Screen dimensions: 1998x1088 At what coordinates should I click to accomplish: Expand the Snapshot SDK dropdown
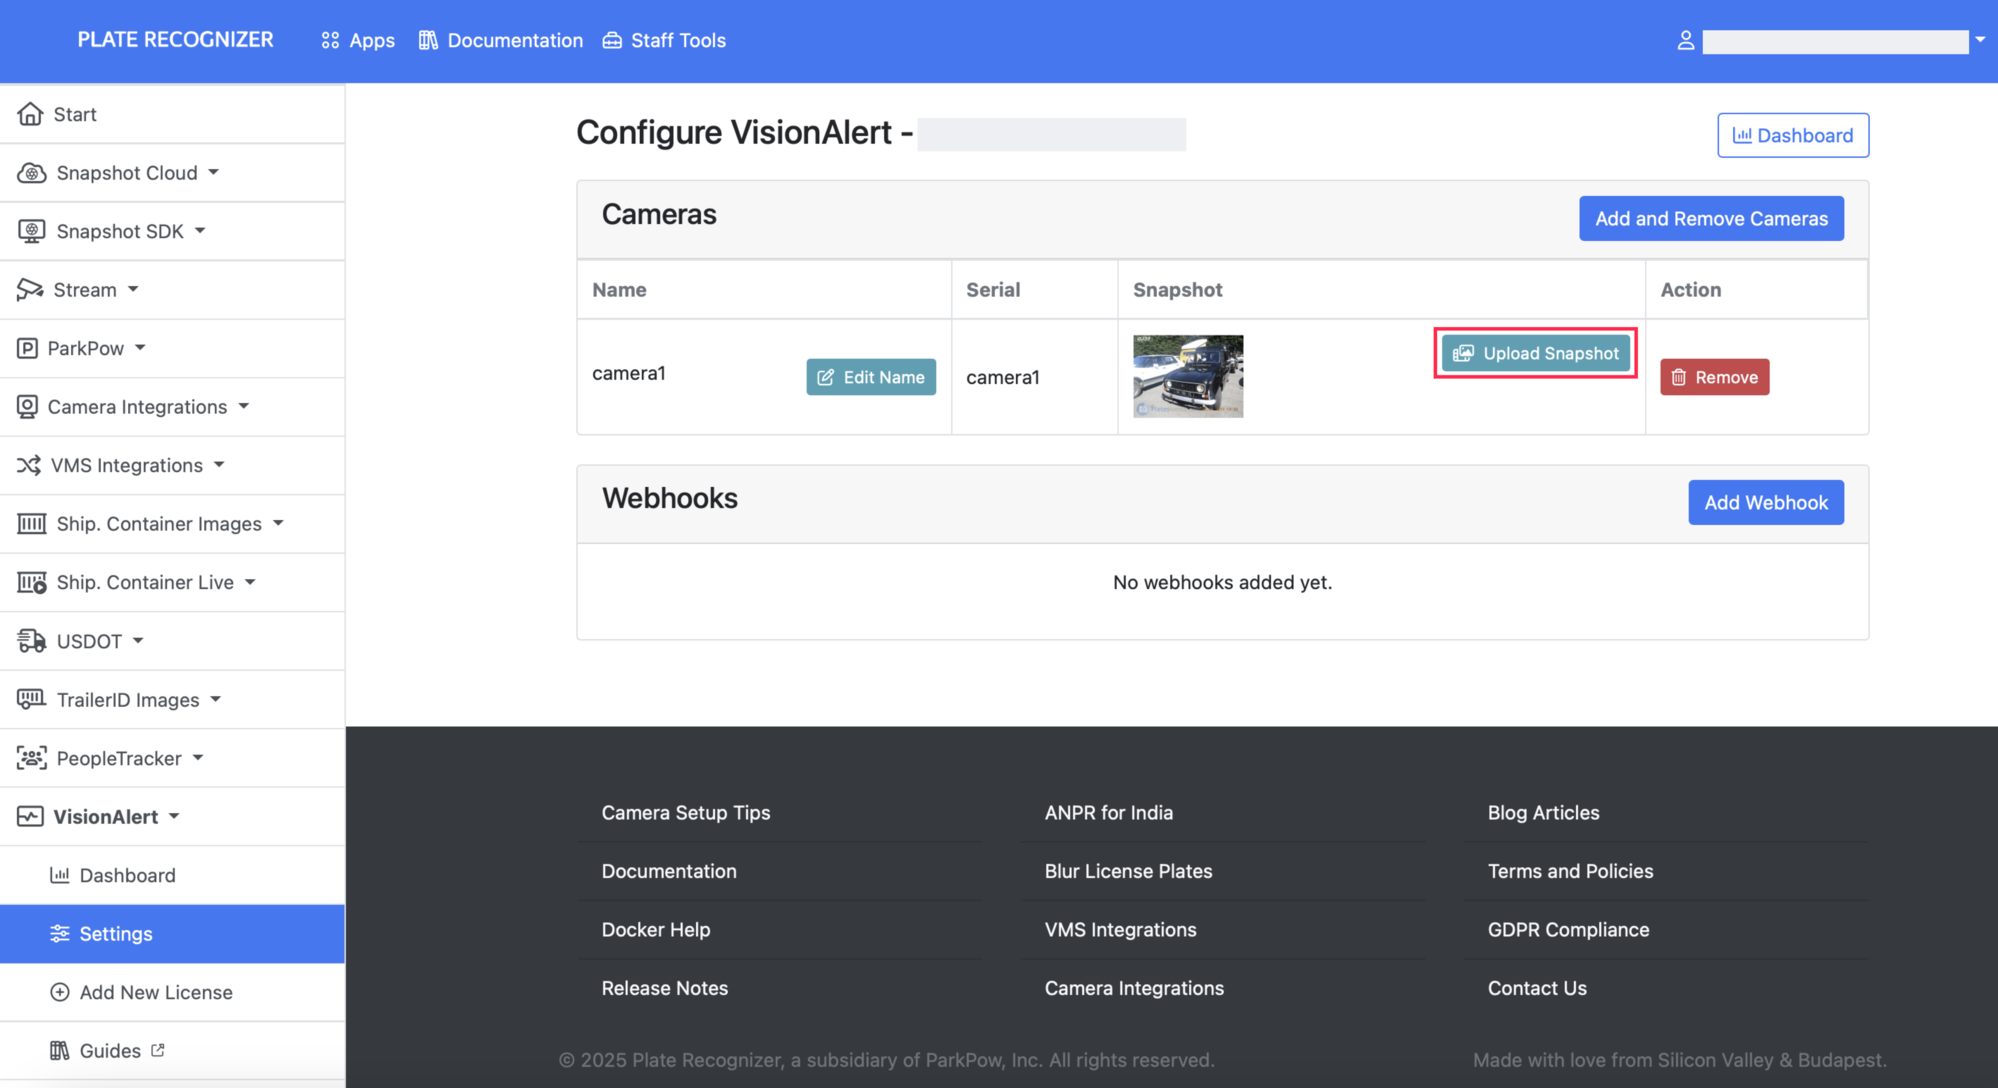tap(200, 231)
